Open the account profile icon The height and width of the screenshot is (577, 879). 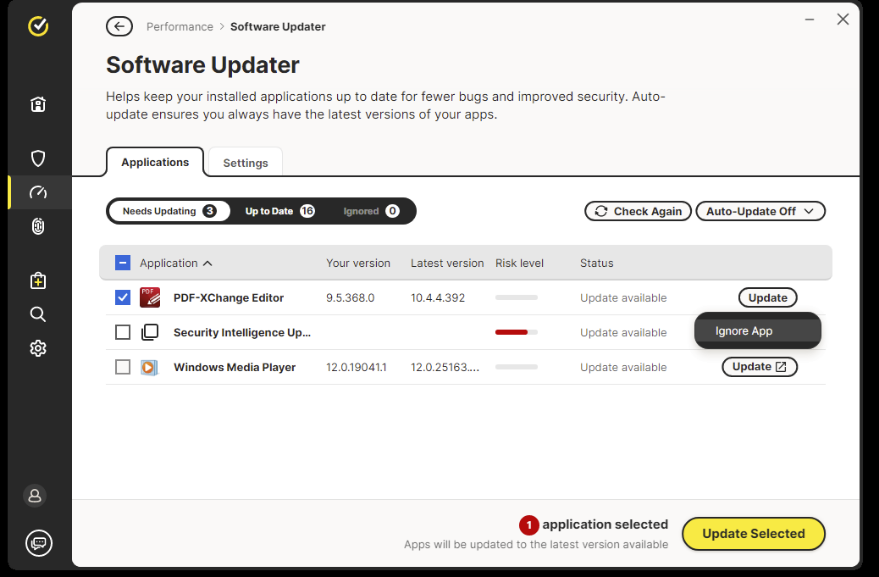(x=35, y=496)
